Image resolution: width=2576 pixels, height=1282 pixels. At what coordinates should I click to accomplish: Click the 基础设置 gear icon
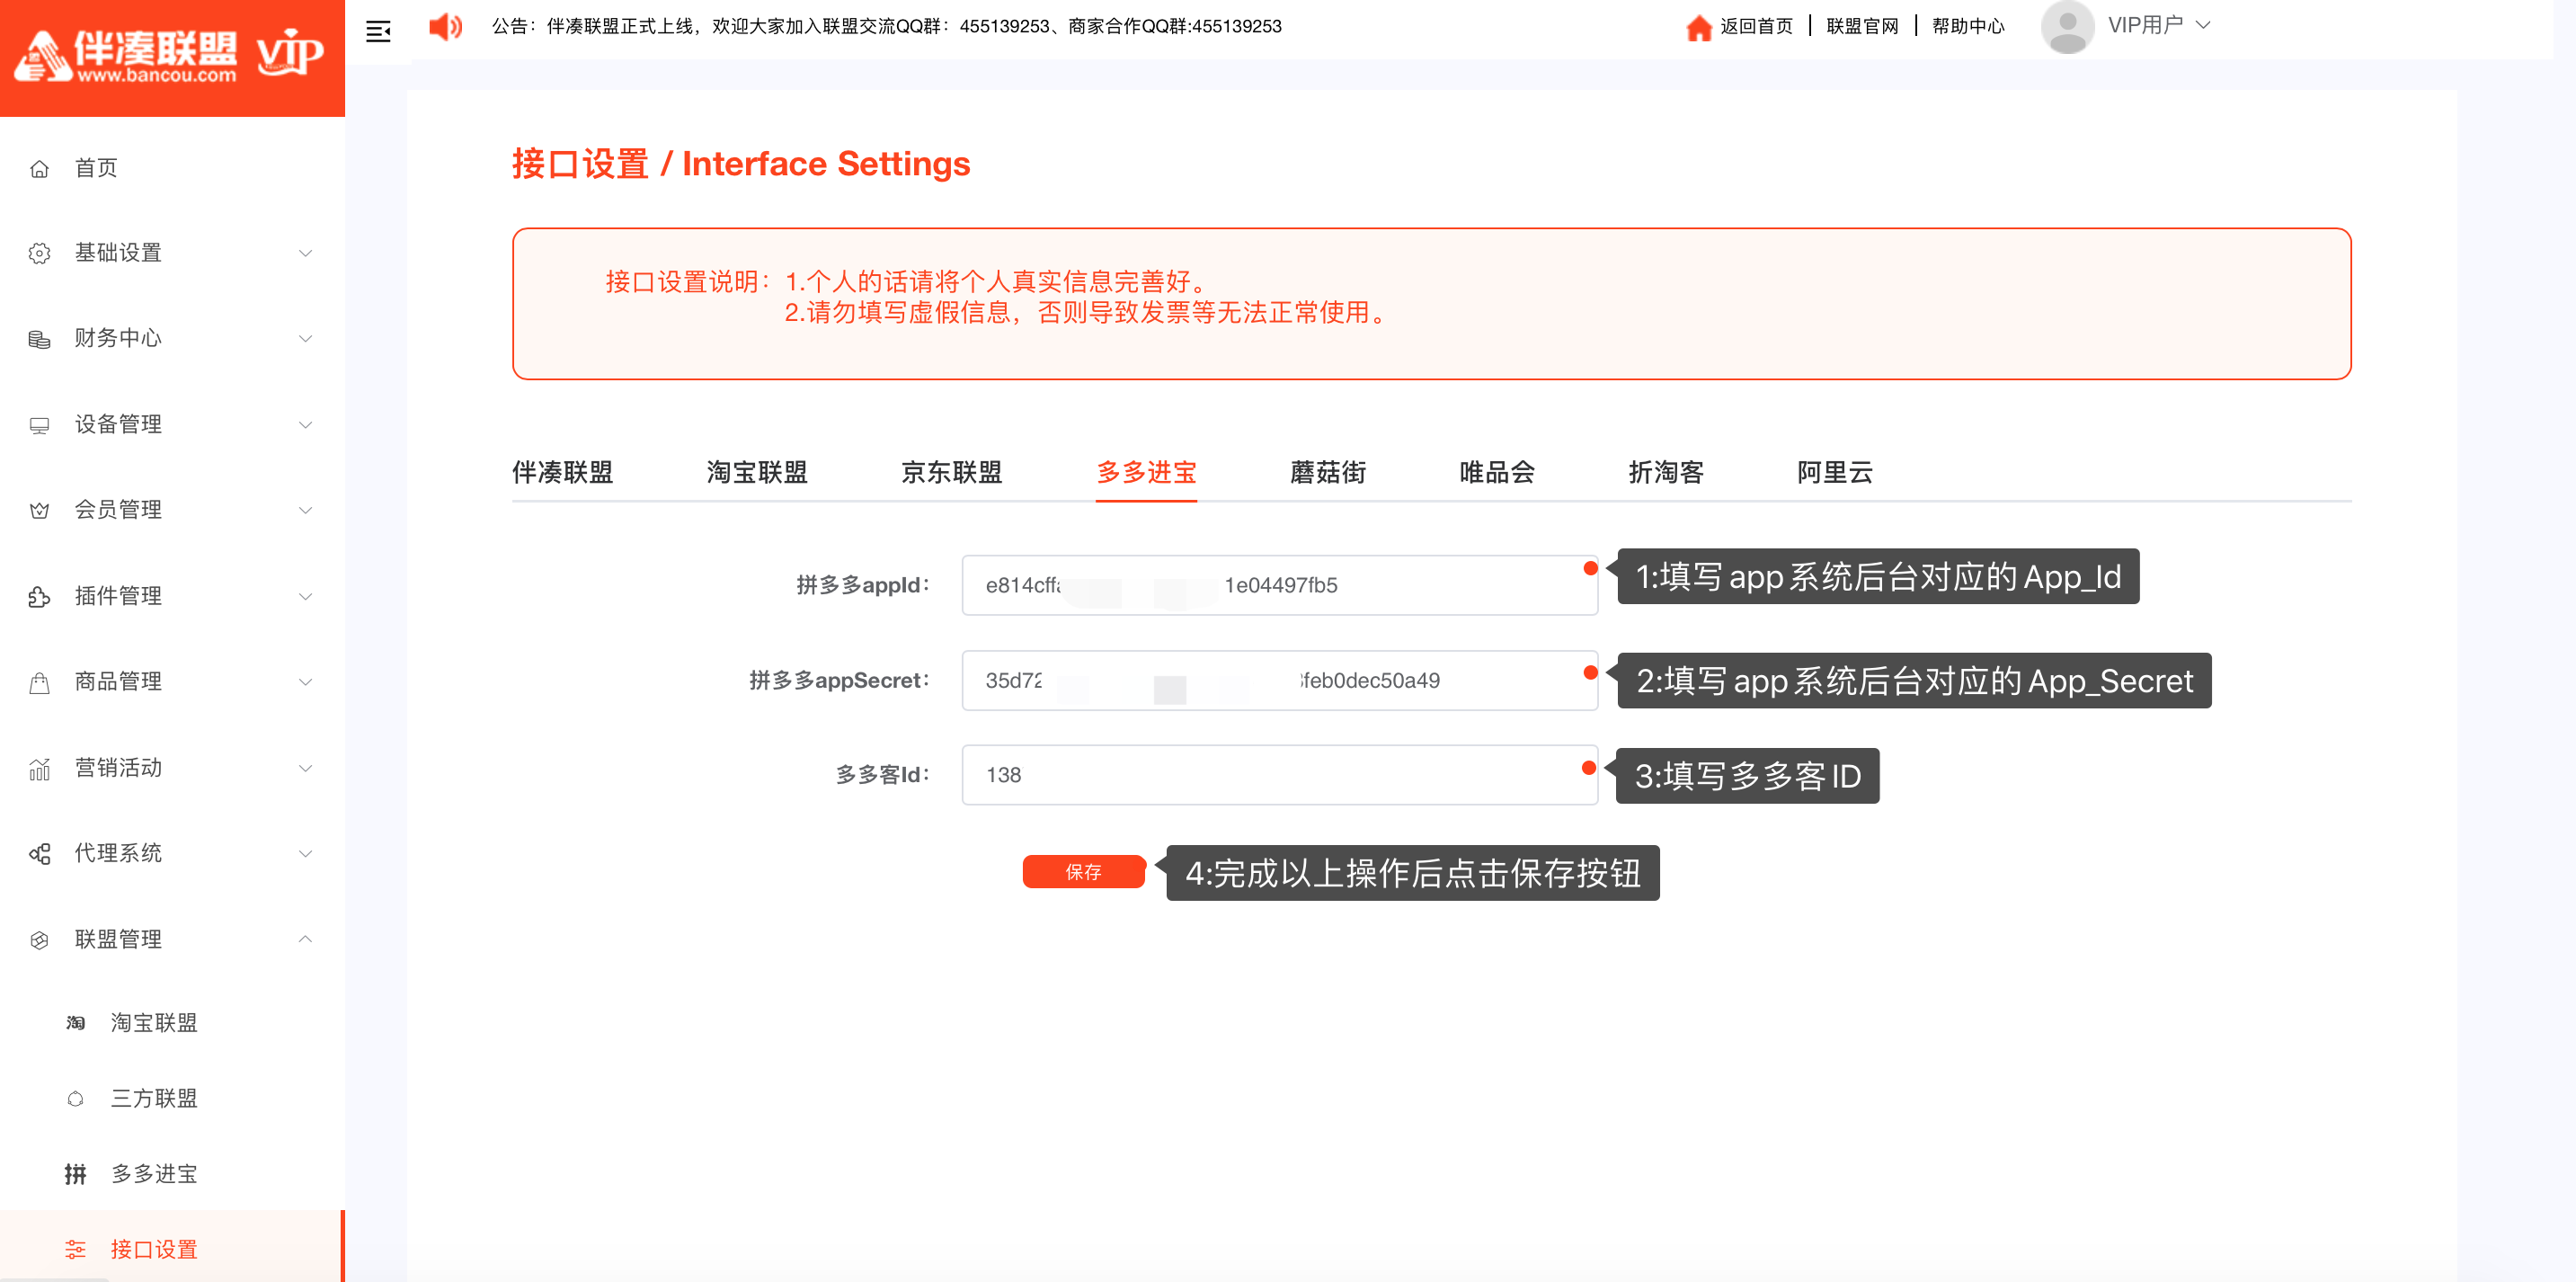click(39, 254)
